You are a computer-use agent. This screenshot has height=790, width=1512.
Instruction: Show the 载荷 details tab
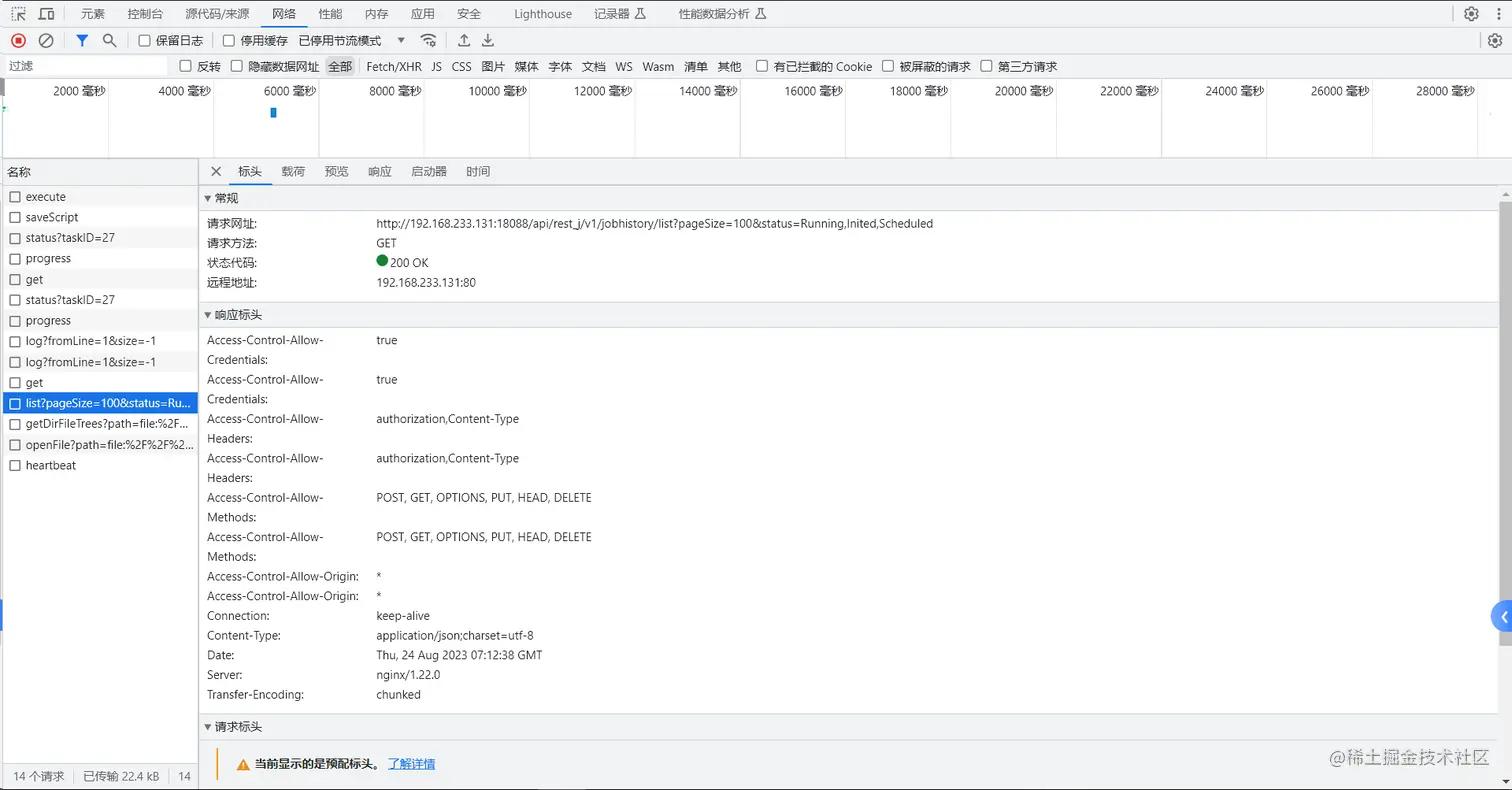point(293,172)
